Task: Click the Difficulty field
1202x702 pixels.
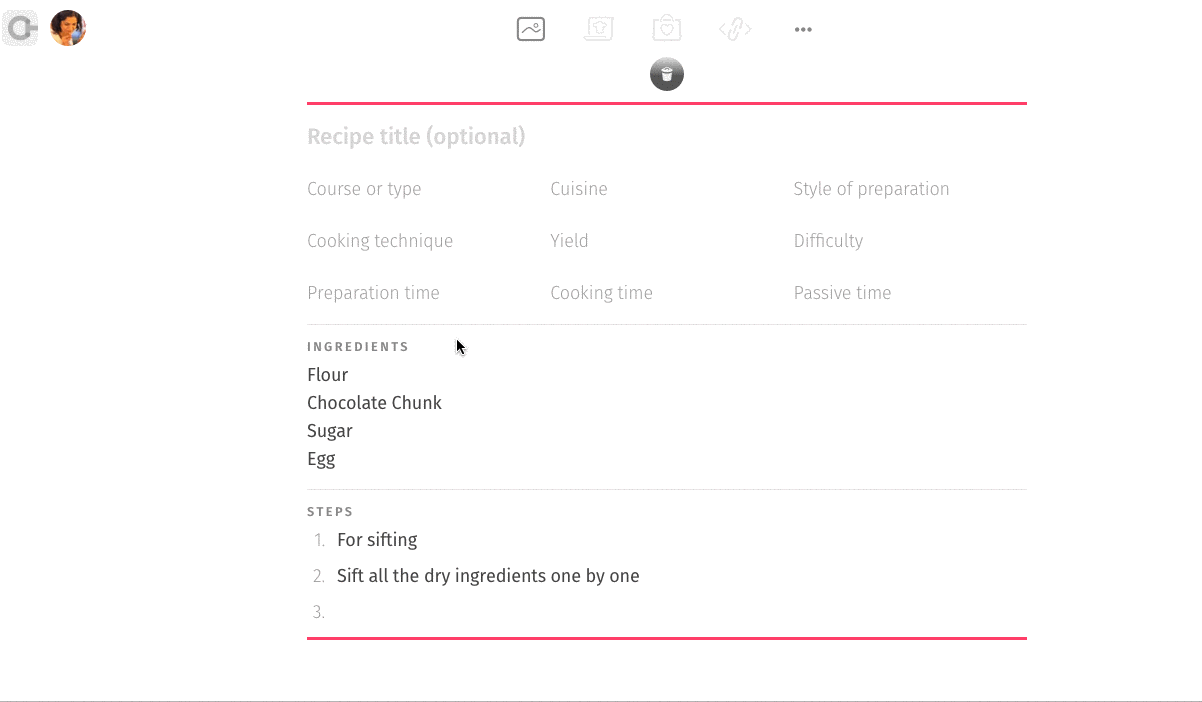Action: pos(910,241)
